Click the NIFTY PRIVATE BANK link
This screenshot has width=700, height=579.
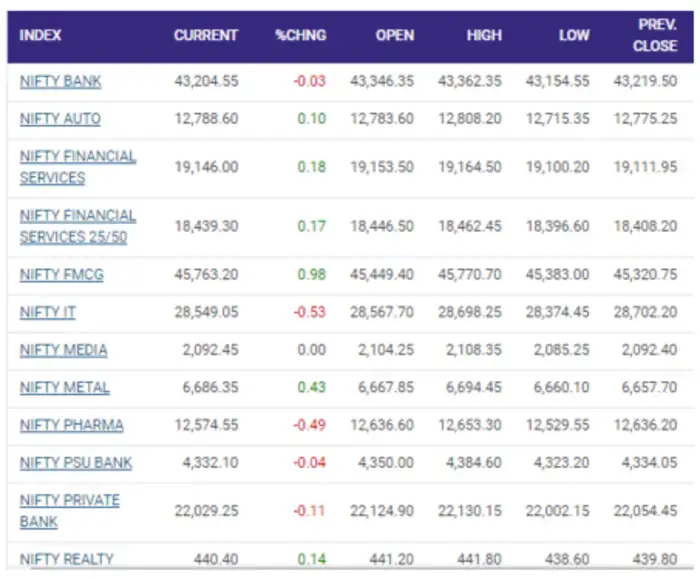click(69, 511)
